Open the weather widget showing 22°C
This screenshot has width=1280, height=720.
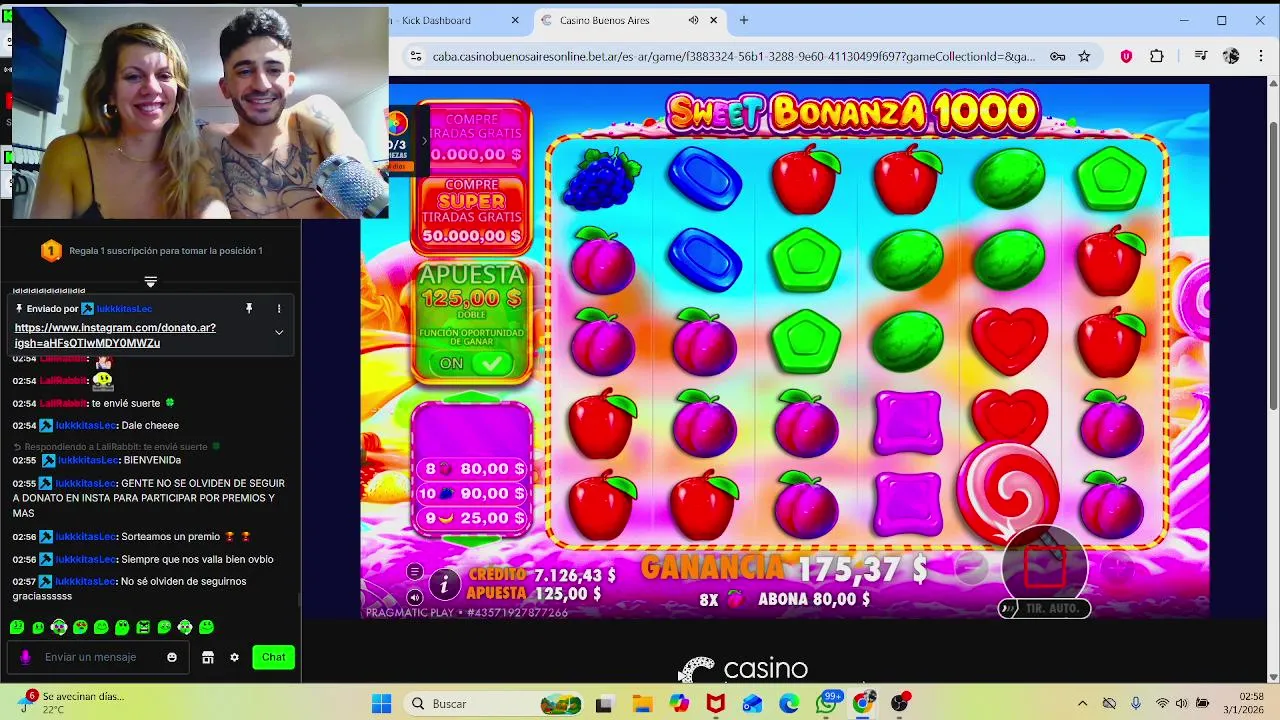(72, 703)
